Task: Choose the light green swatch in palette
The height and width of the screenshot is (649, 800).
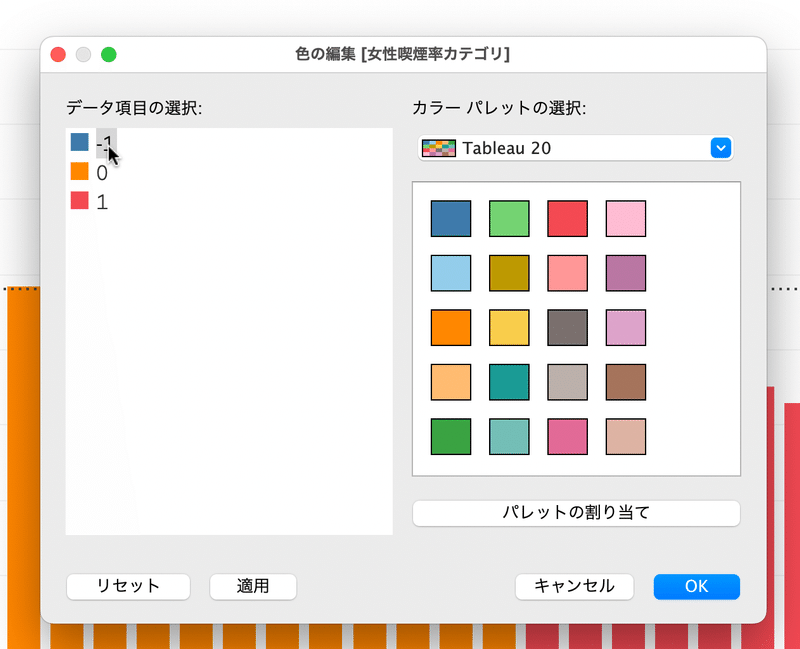Action: click(x=509, y=218)
